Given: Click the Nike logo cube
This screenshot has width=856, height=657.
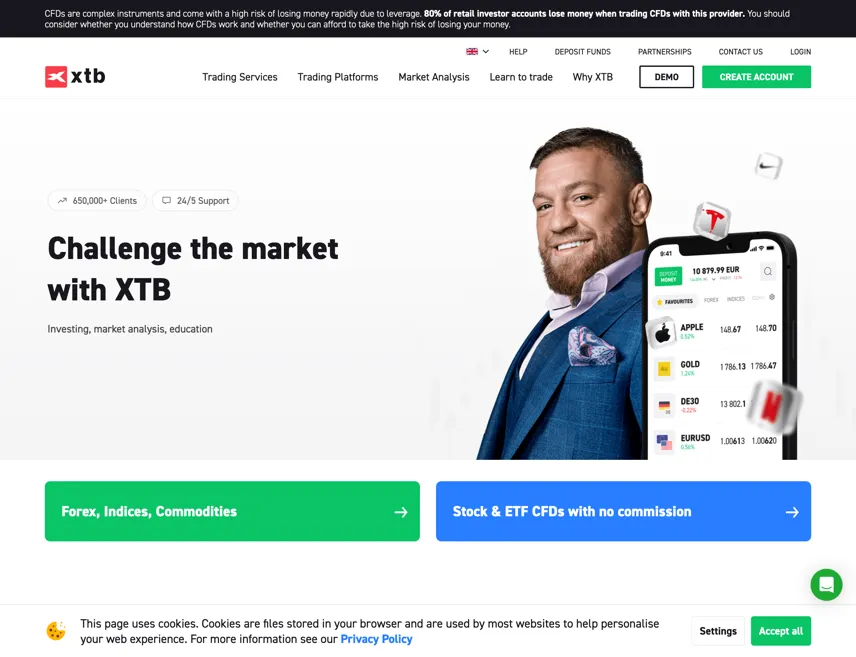Looking at the screenshot, I should (769, 165).
